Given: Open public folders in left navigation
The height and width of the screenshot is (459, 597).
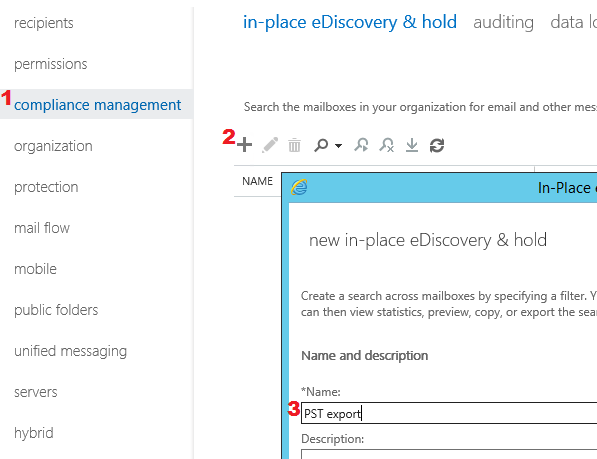Looking at the screenshot, I should click(56, 310).
